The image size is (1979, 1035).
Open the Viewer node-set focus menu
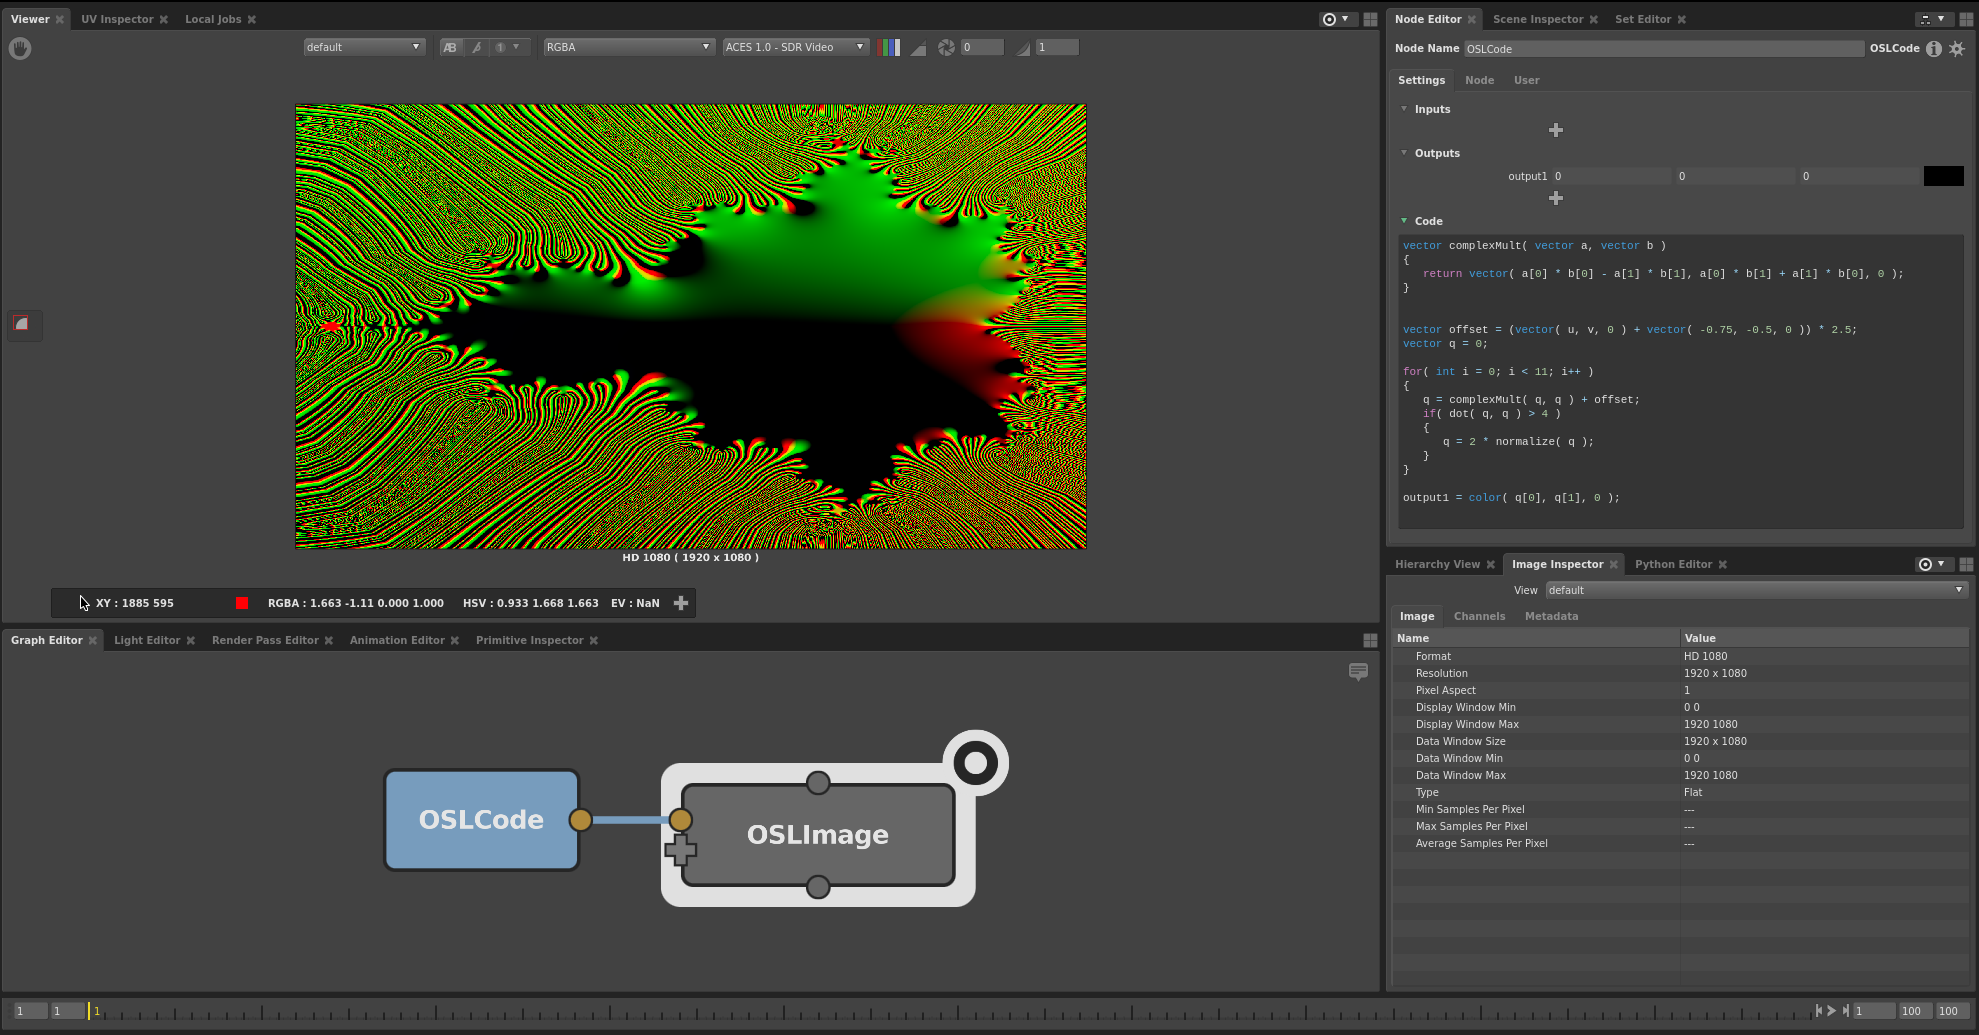pos(1335,19)
